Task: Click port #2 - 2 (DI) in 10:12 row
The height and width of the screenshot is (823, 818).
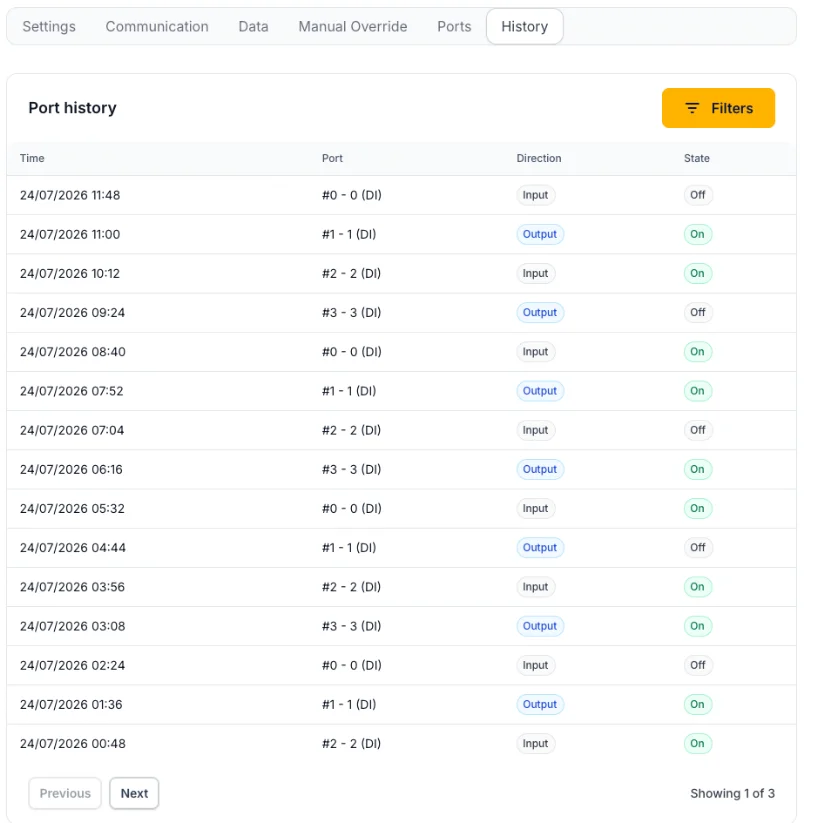Action: 351,273
